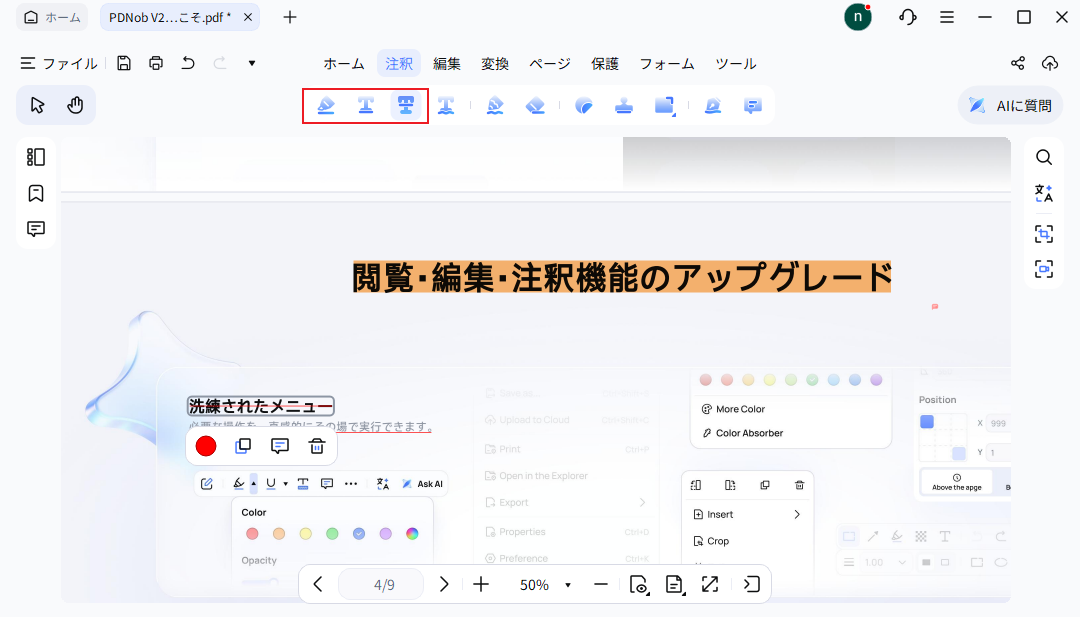The height and width of the screenshot is (617, 1080).
Task: Open the AI translate feature
Action: (1044, 193)
